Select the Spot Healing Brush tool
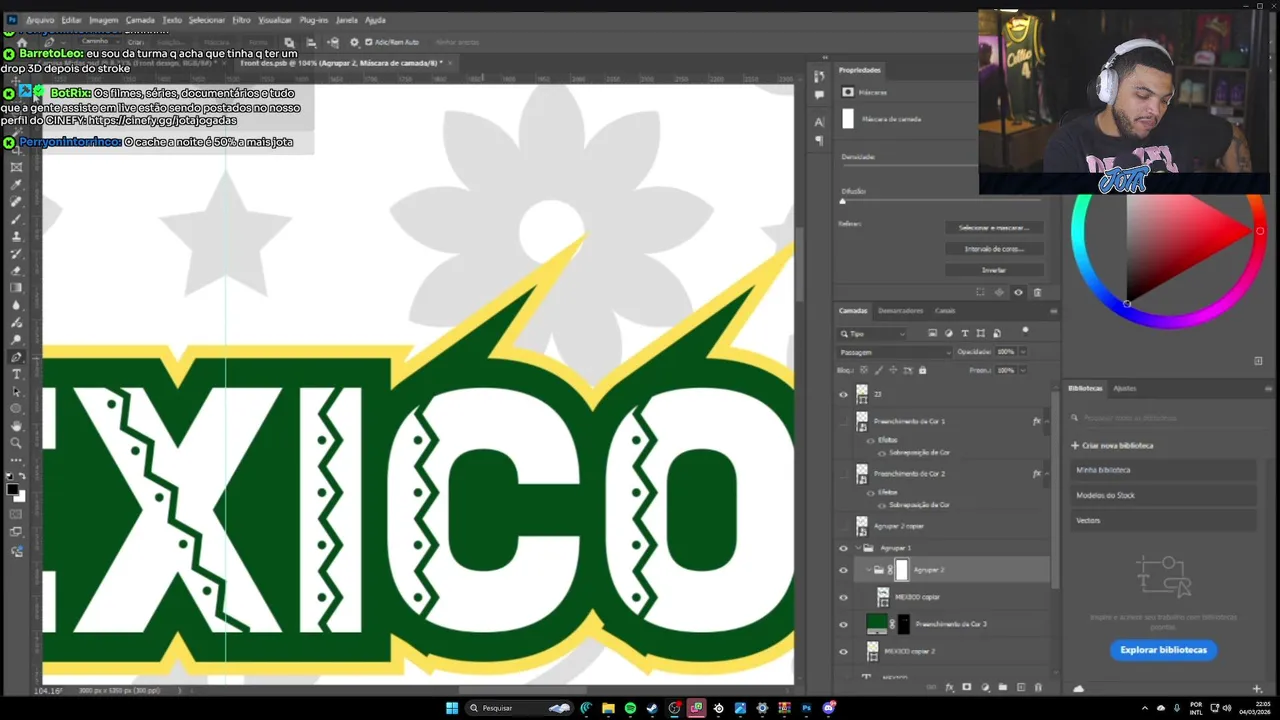Viewport: 1280px width, 720px height. point(16,201)
